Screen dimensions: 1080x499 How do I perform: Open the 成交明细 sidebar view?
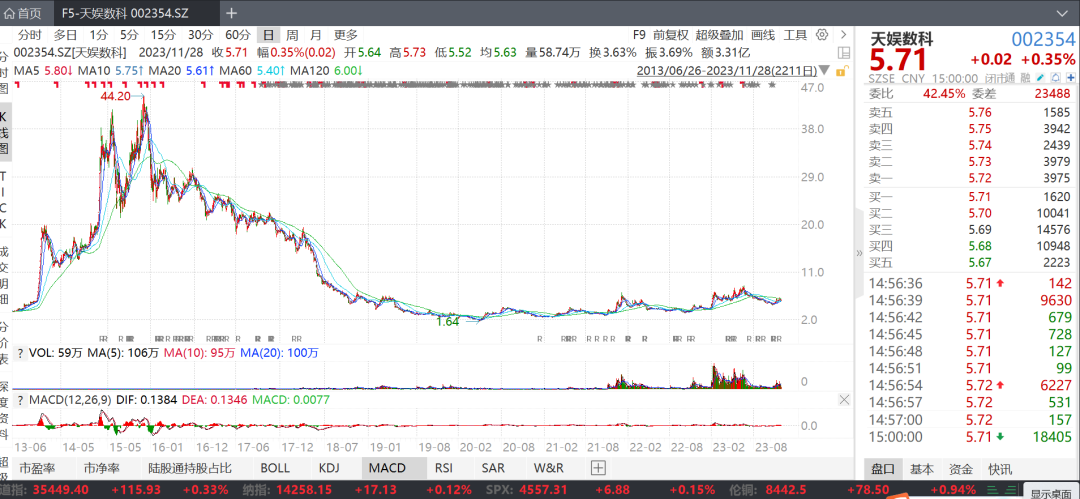coord(4,276)
